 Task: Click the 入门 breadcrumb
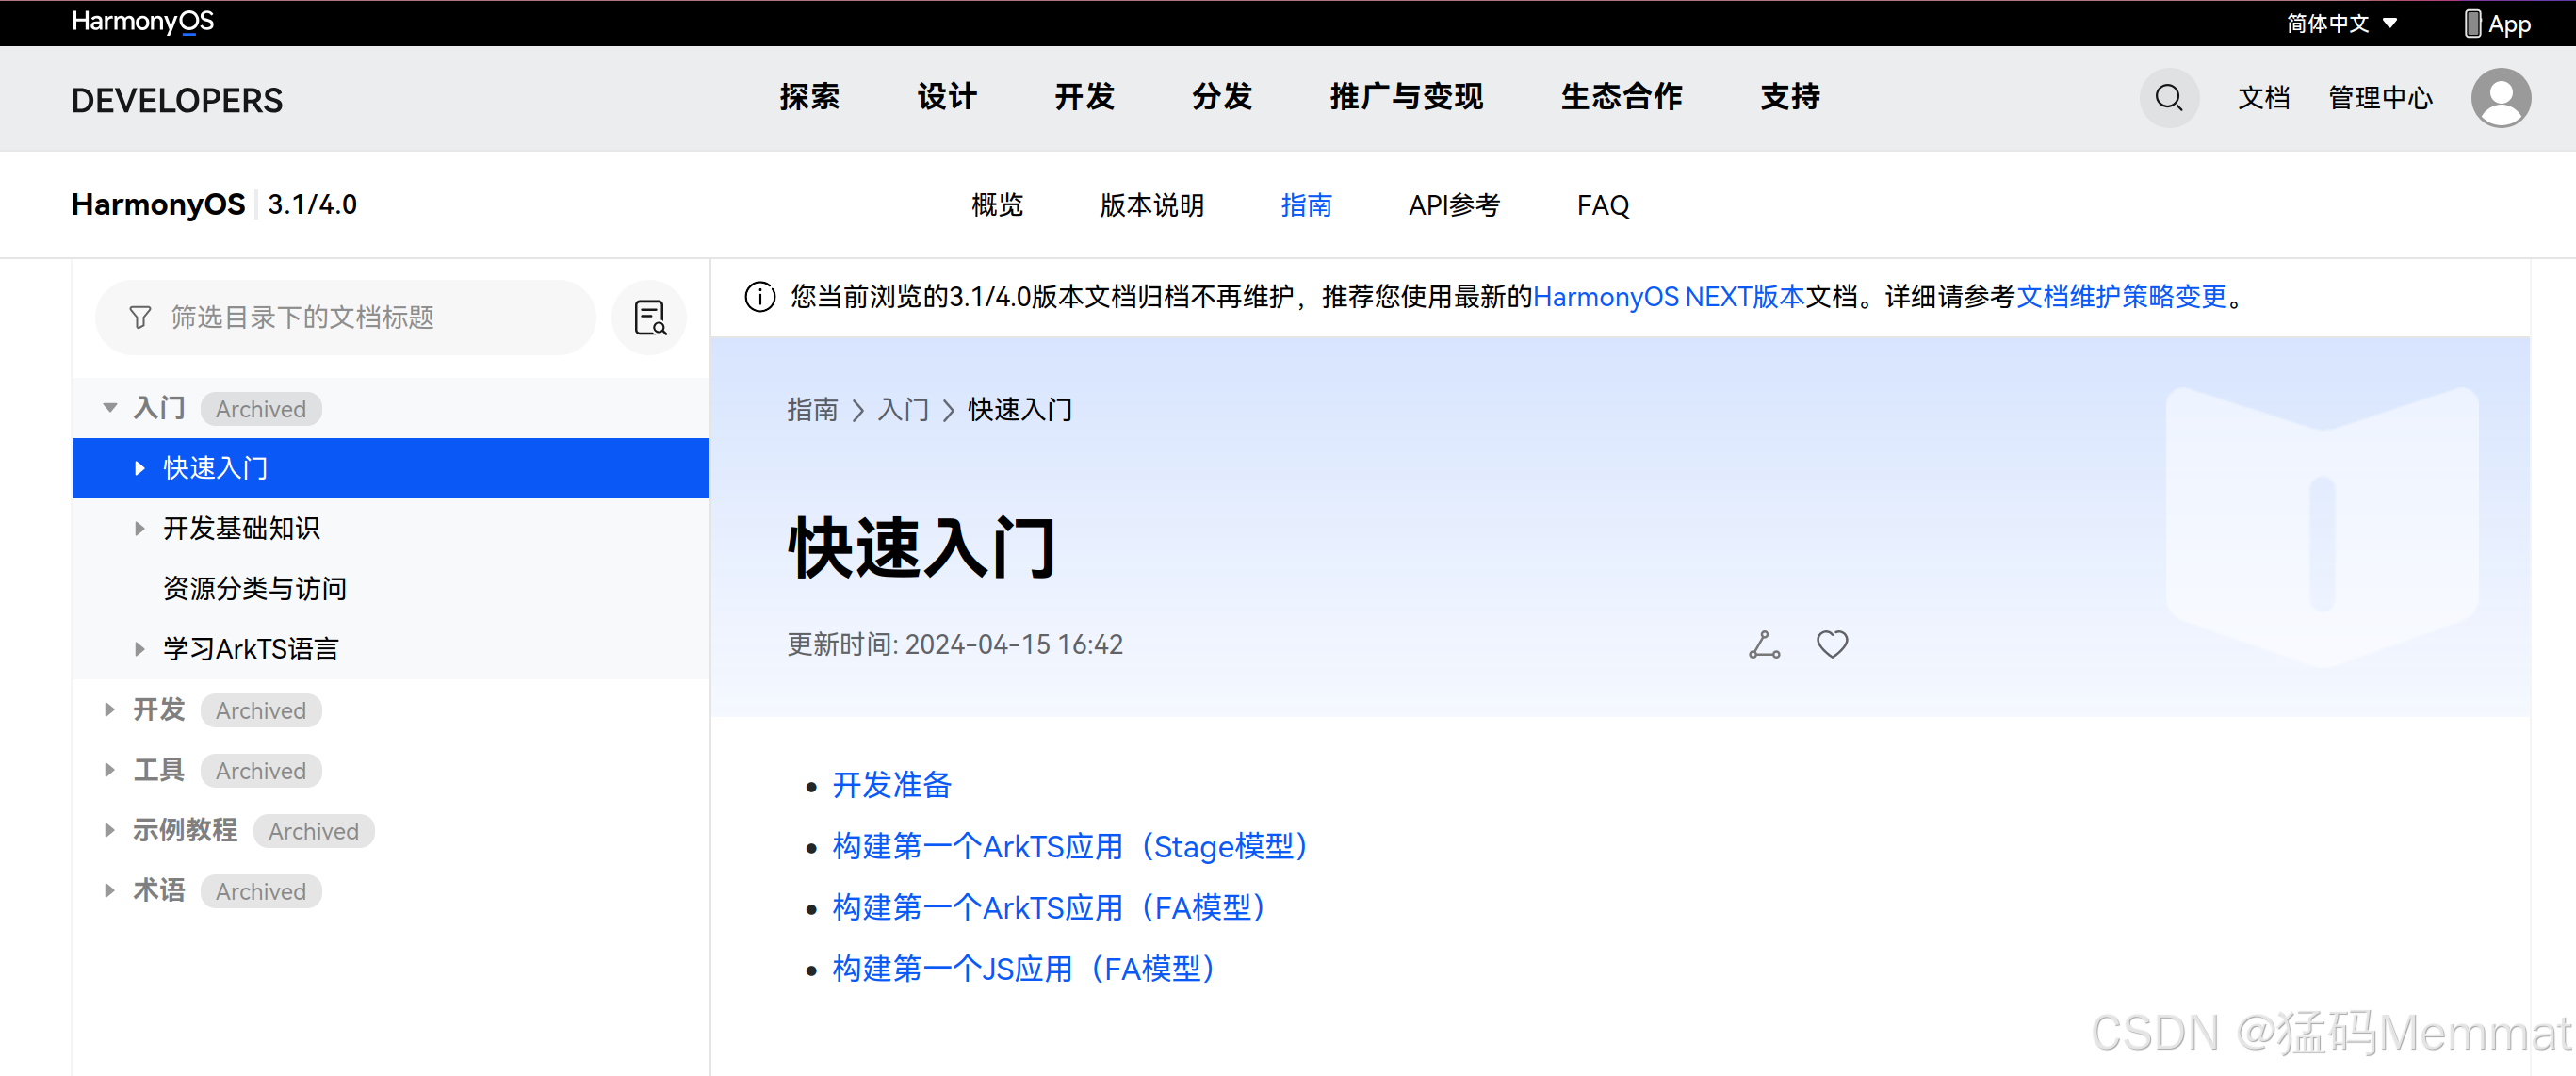903,410
